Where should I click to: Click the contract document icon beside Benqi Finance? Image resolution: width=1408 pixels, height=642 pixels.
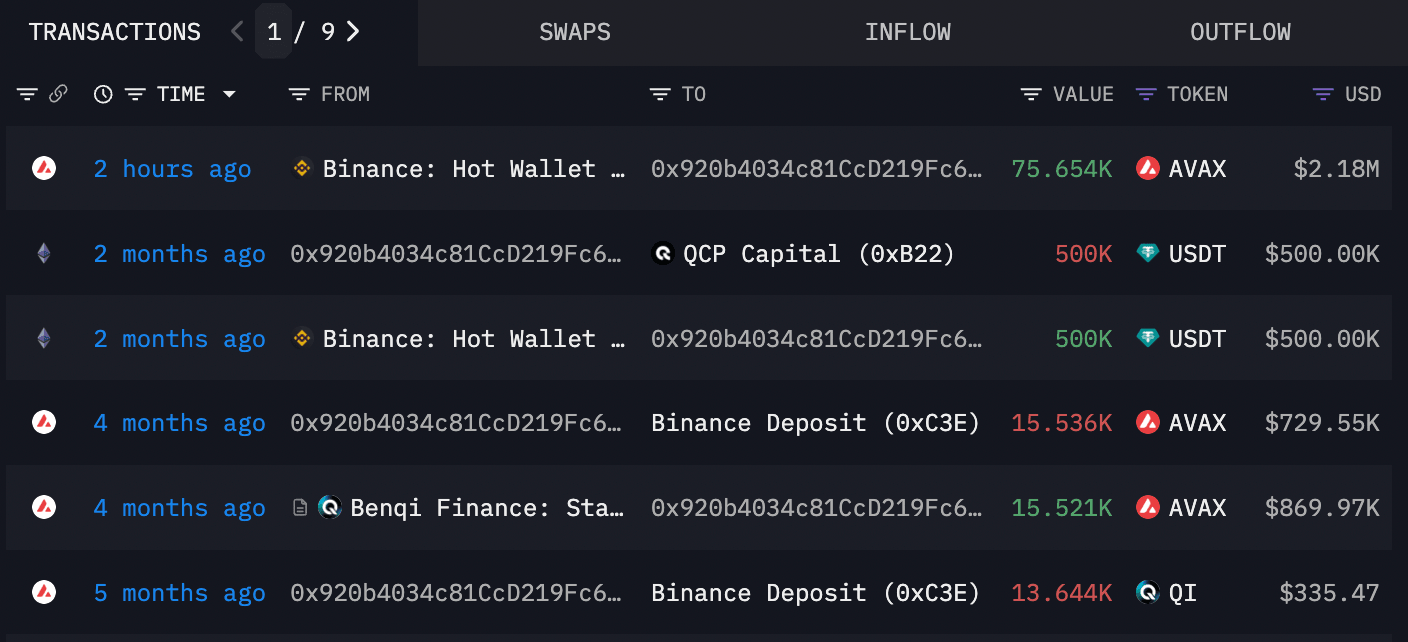pos(300,508)
